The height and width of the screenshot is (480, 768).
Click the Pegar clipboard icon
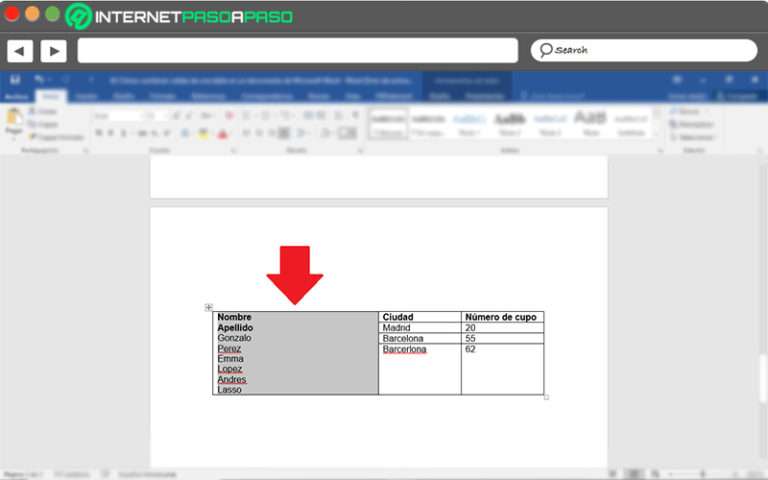pyautogui.click(x=14, y=117)
